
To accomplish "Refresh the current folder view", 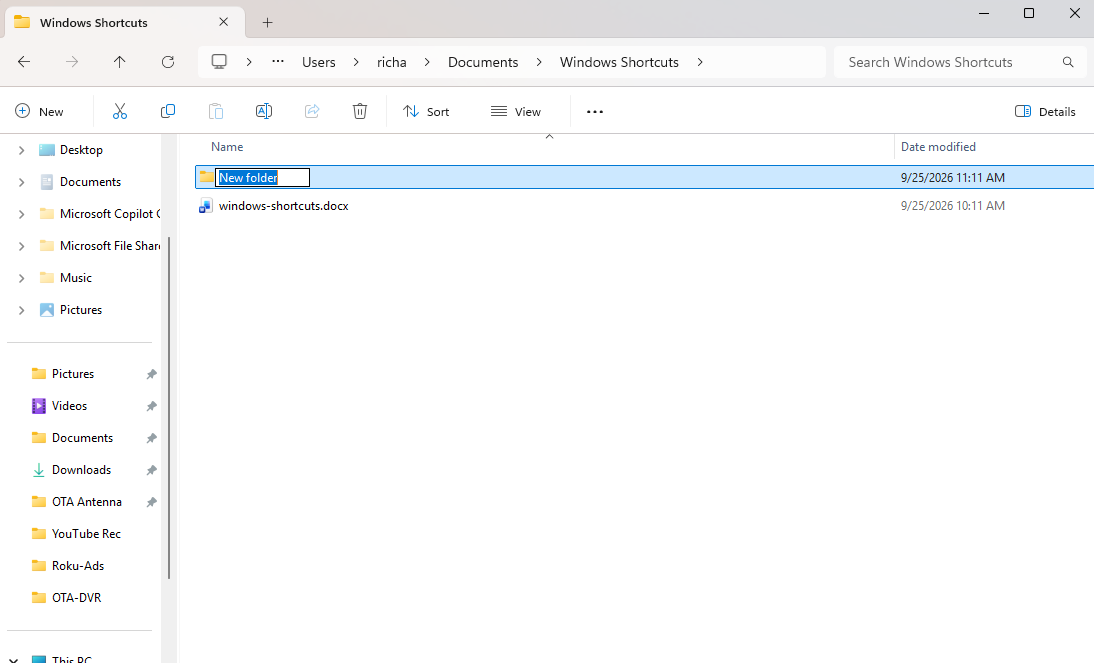I will click(167, 62).
